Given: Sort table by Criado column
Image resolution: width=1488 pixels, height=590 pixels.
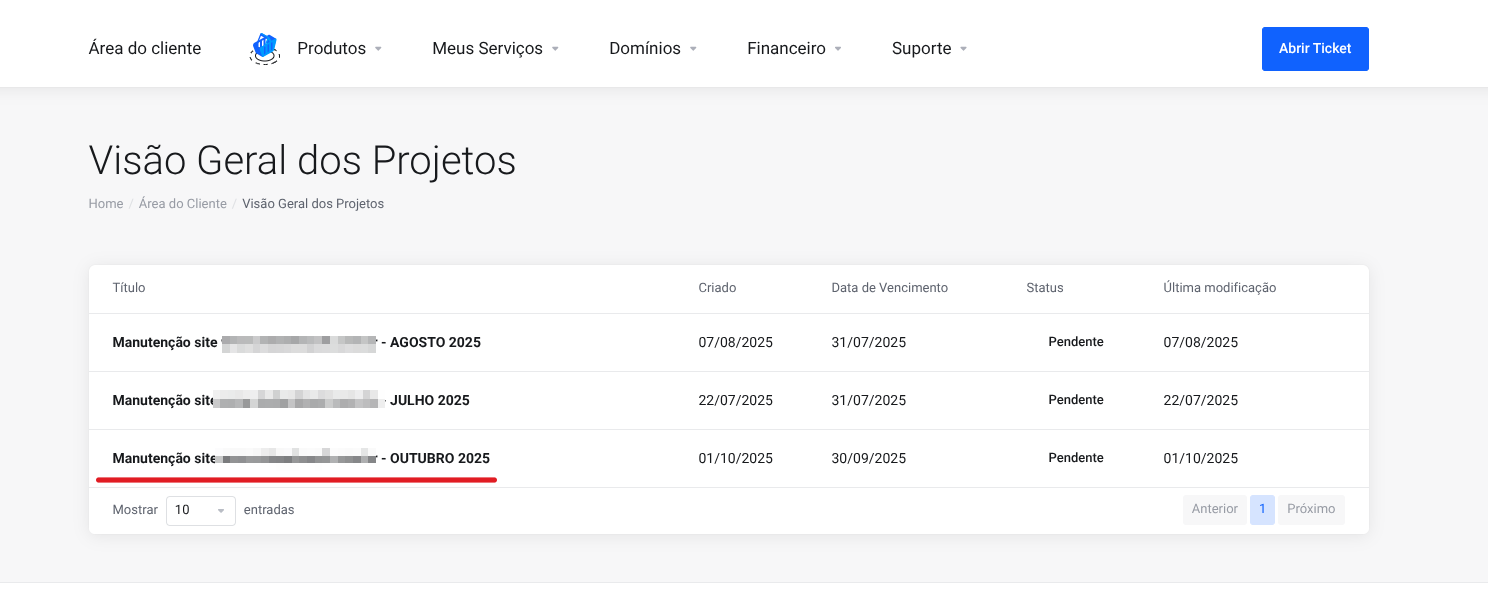Looking at the screenshot, I should (x=717, y=288).
